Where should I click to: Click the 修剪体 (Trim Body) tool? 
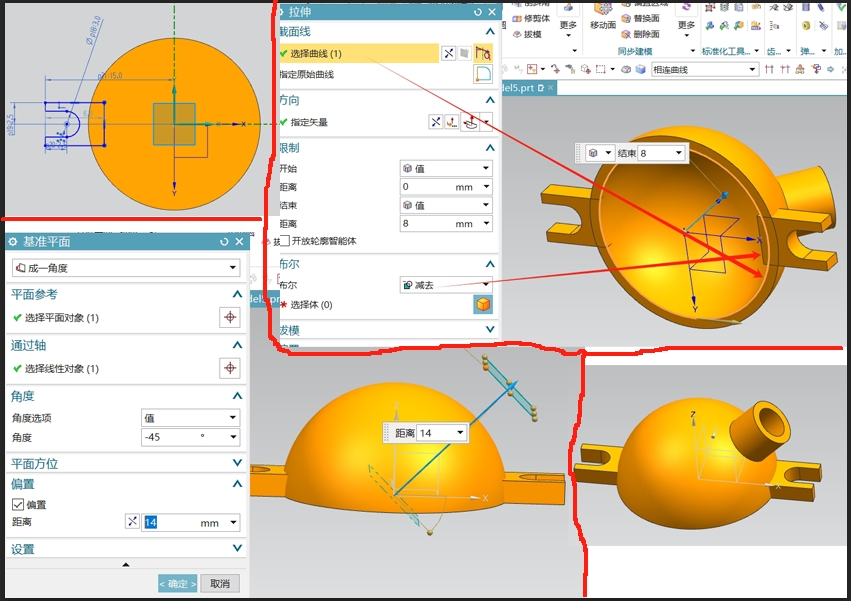point(531,18)
